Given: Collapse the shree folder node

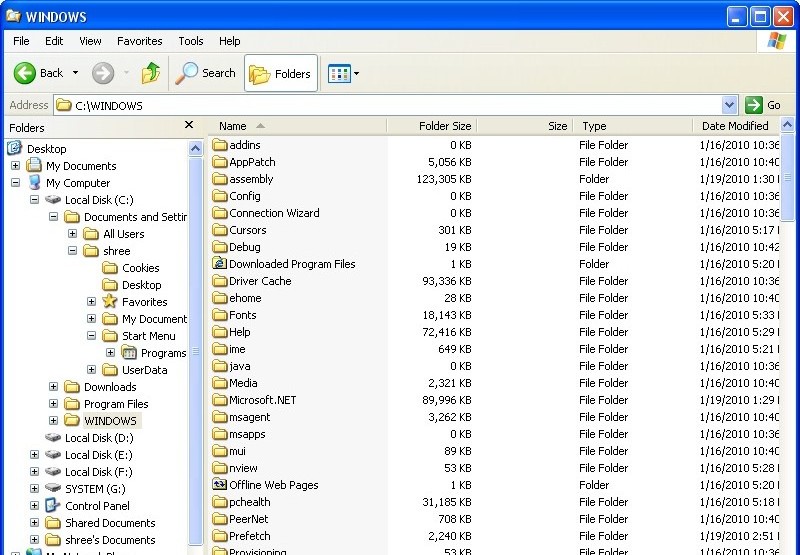Looking at the screenshot, I should (72, 250).
